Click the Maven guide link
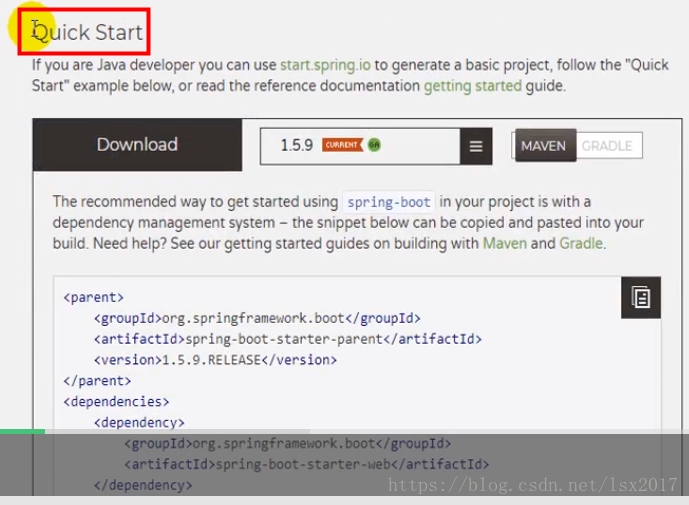Viewport: 689px width, 505px height. 504,243
